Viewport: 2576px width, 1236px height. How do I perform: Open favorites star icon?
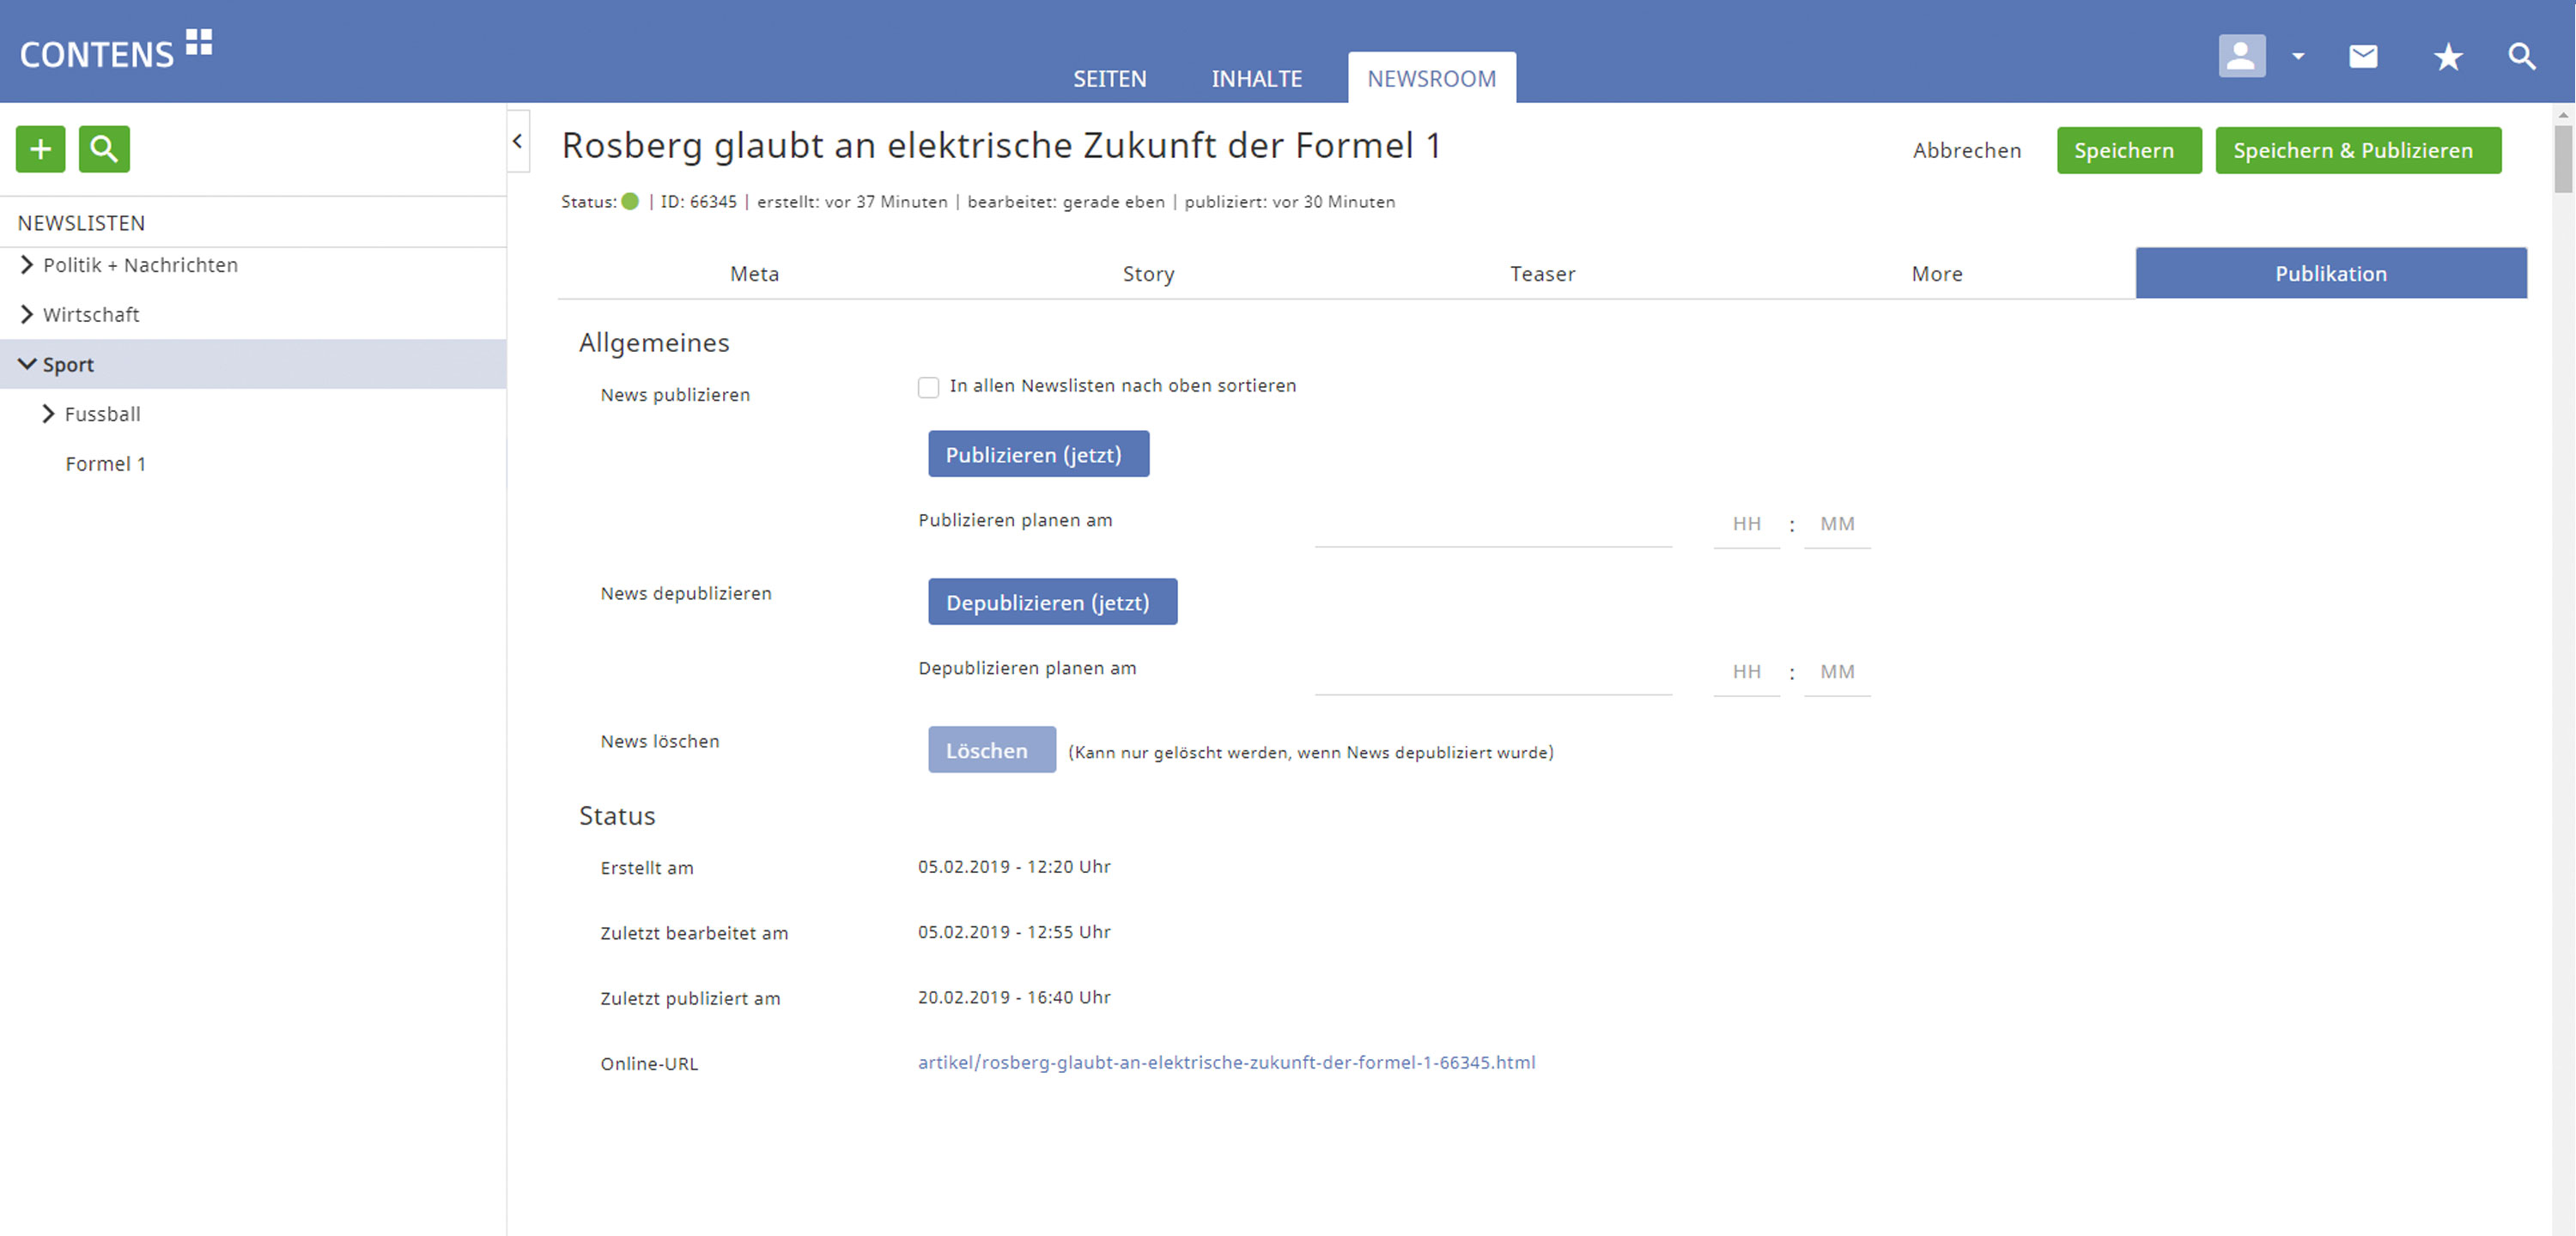click(2447, 57)
